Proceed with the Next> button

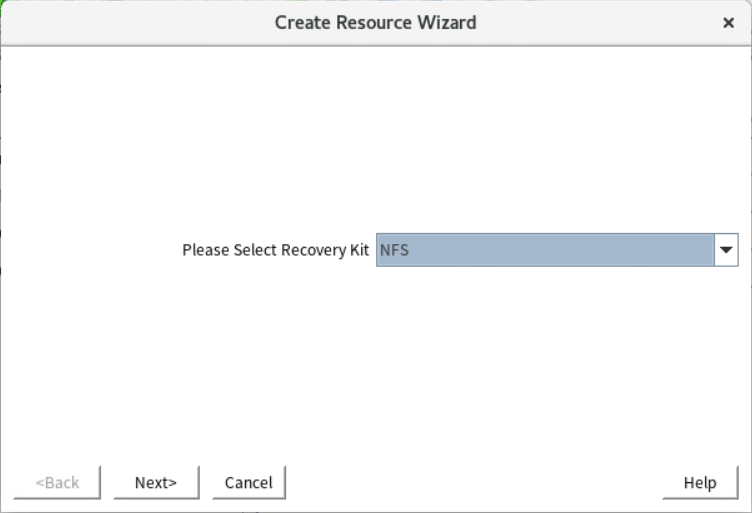tap(156, 482)
